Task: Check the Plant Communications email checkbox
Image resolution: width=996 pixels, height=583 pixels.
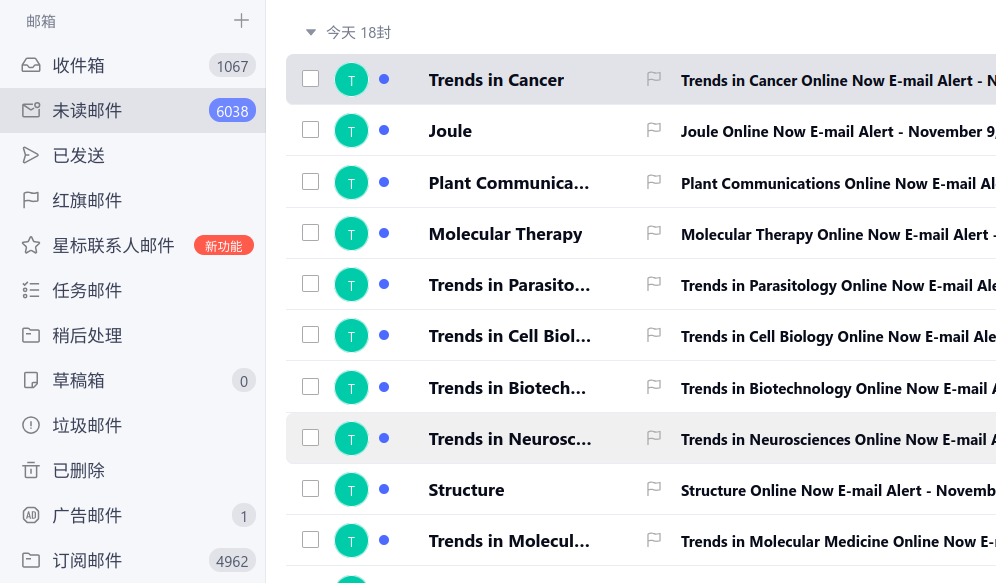Action: tap(311, 182)
